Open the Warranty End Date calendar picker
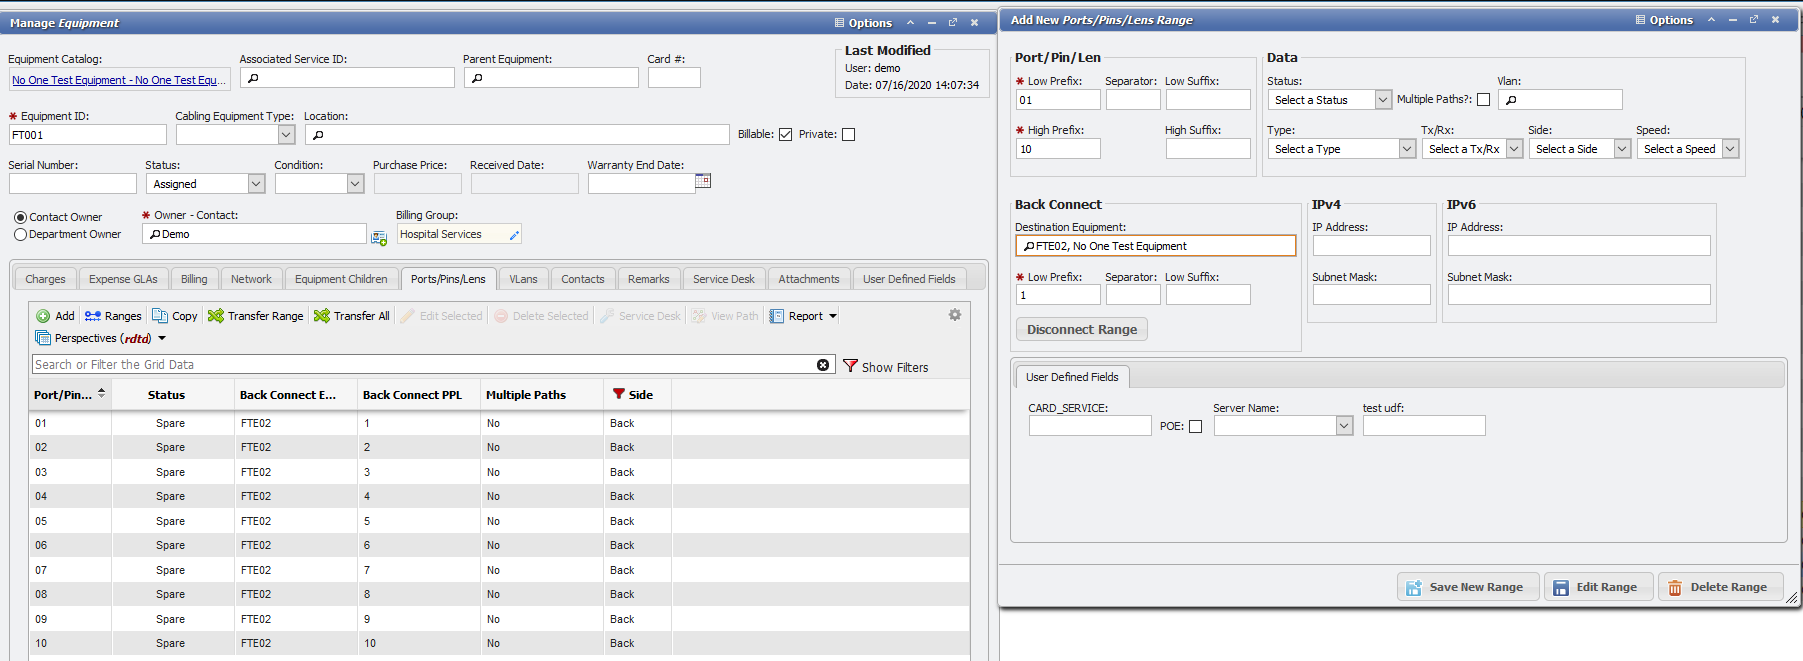This screenshot has height=661, width=1803. pos(703,181)
